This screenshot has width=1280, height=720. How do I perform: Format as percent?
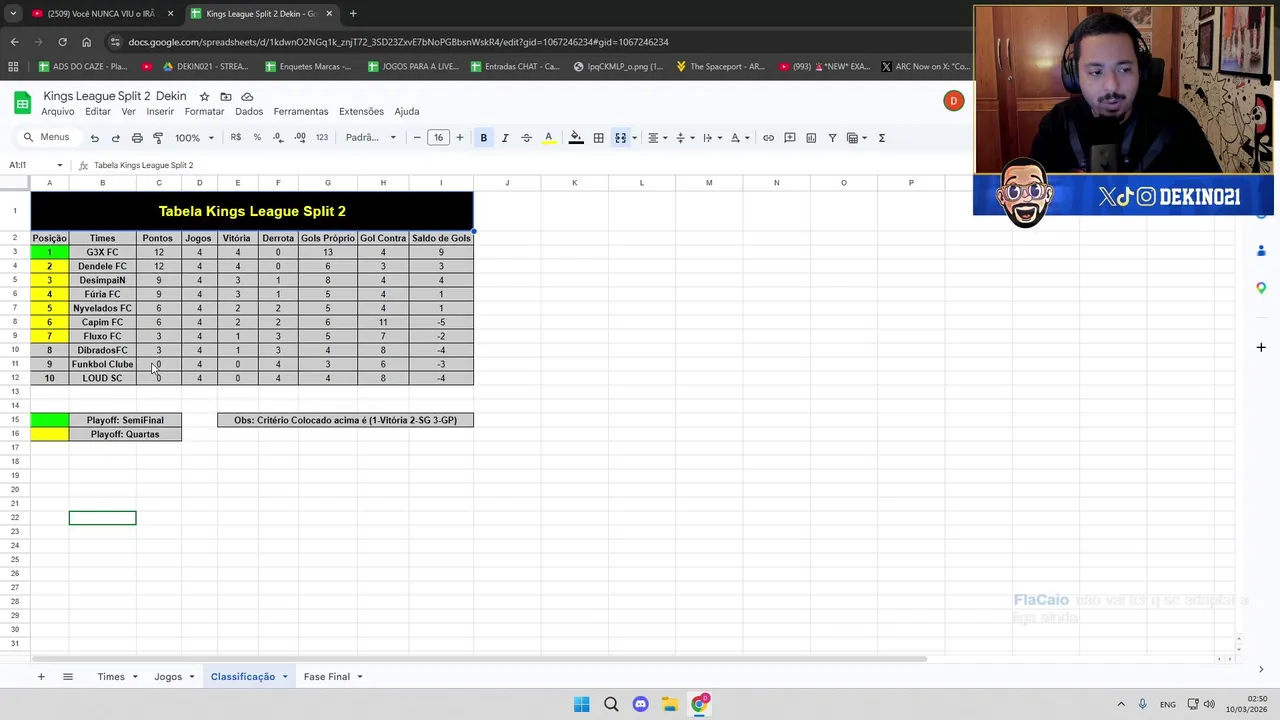[257, 137]
